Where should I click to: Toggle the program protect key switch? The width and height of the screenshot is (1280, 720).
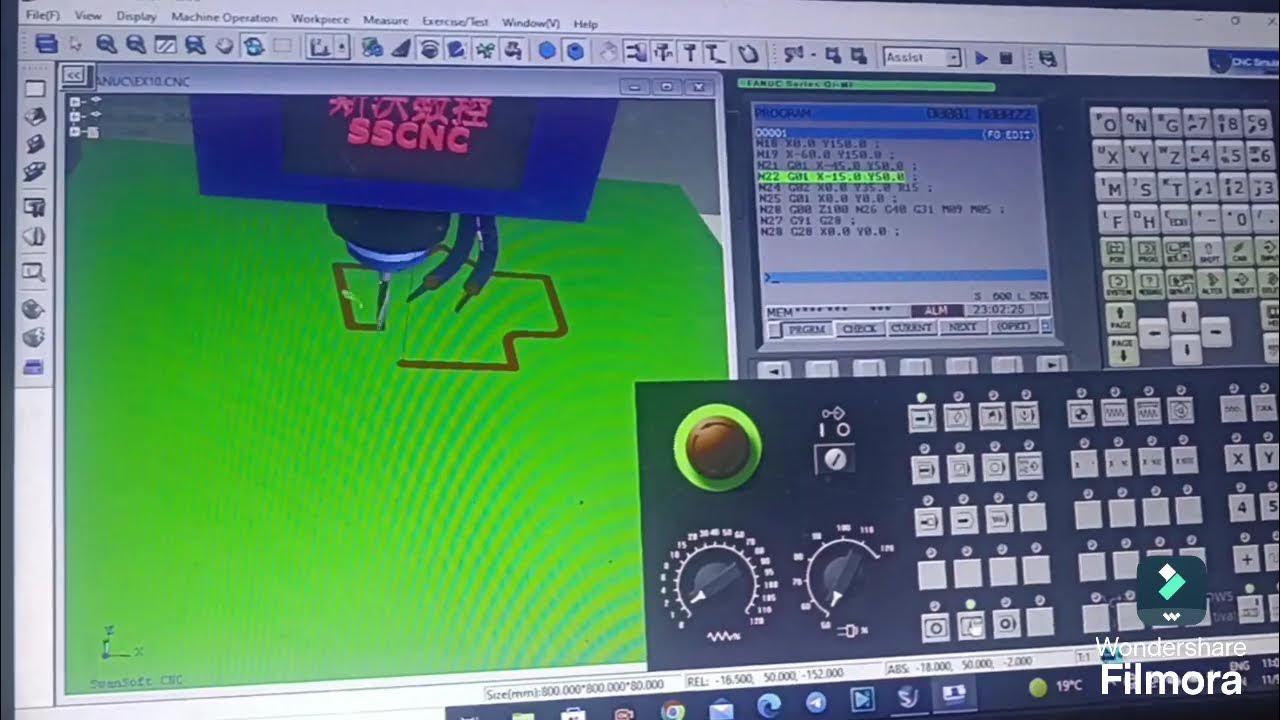(x=835, y=458)
